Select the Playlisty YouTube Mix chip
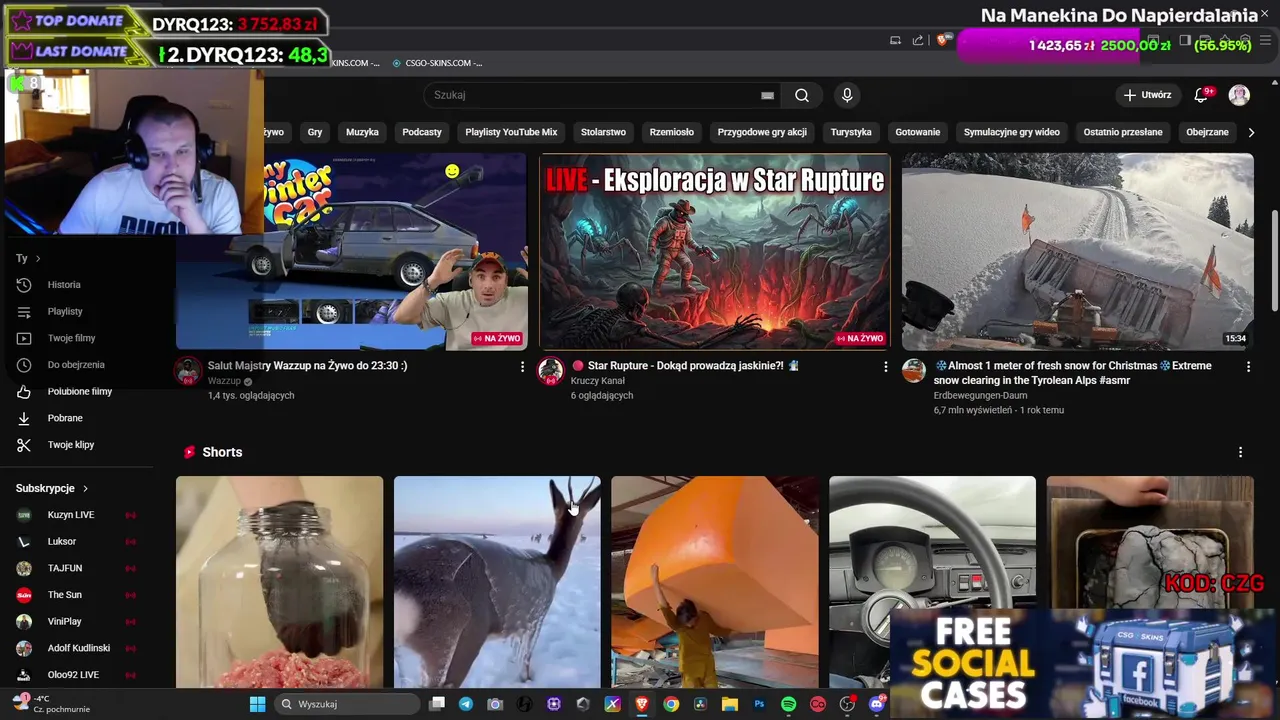The height and width of the screenshot is (720, 1280). [x=511, y=132]
